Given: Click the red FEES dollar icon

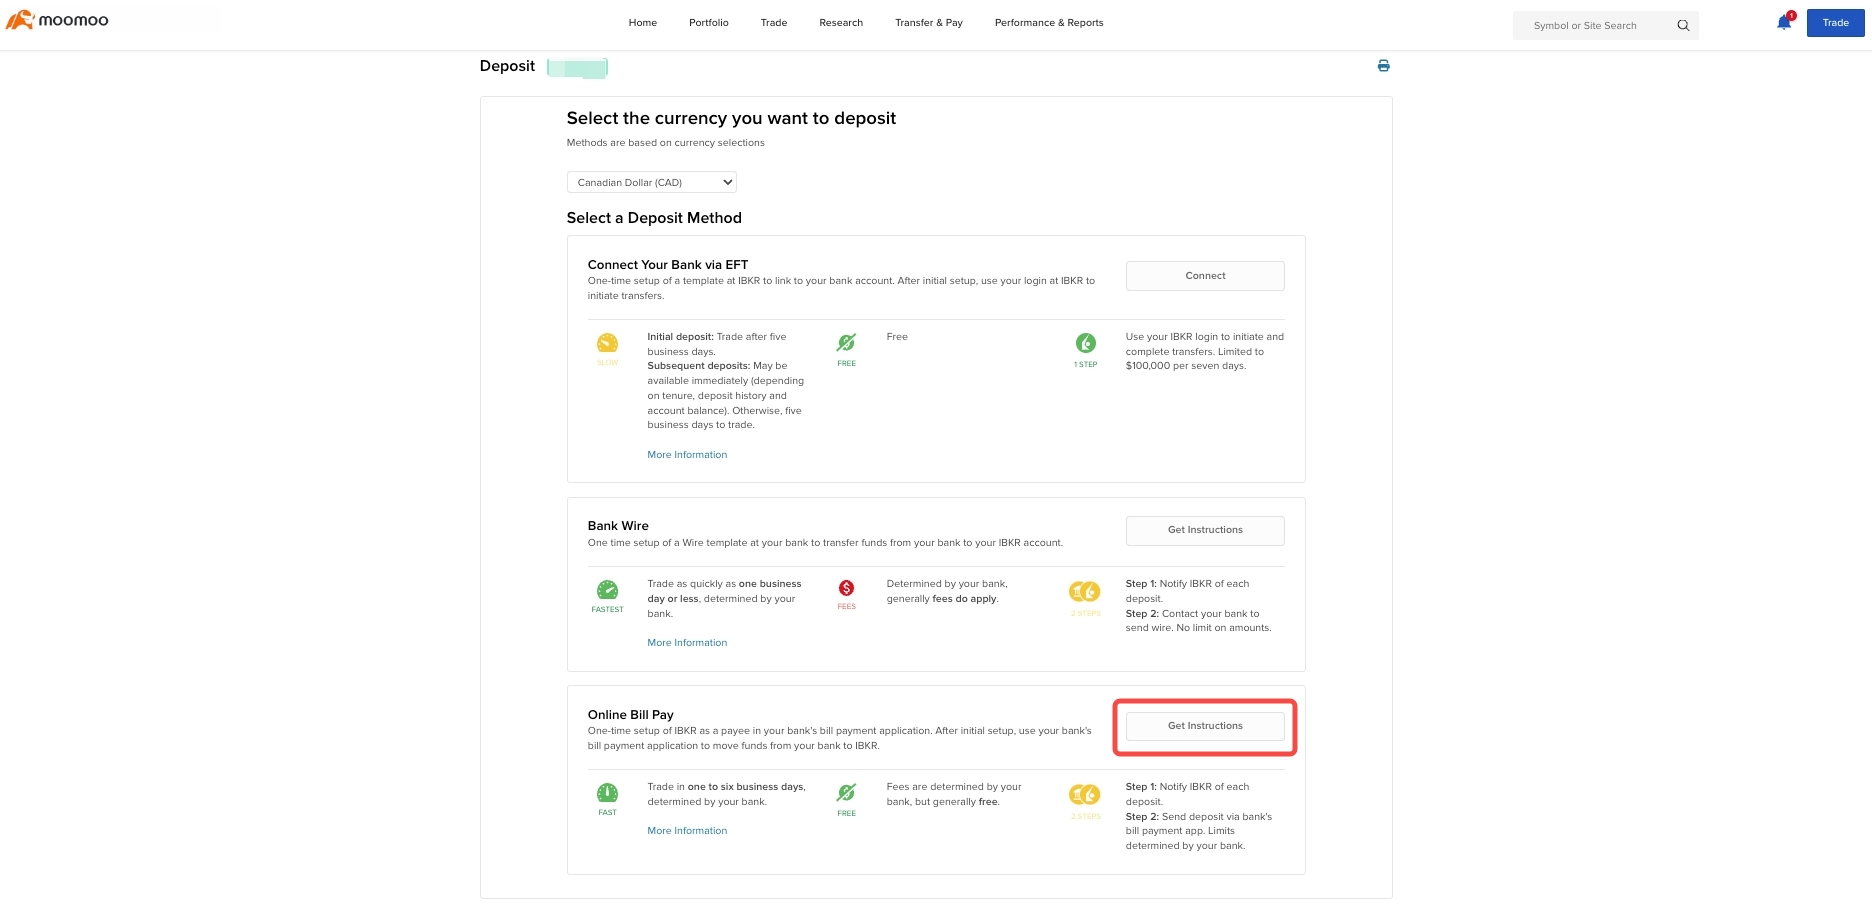Looking at the screenshot, I should pos(846,588).
